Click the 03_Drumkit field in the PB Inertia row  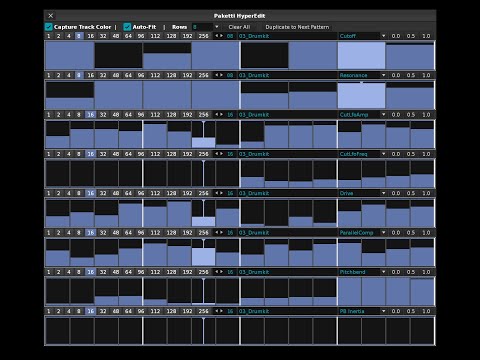click(x=288, y=311)
